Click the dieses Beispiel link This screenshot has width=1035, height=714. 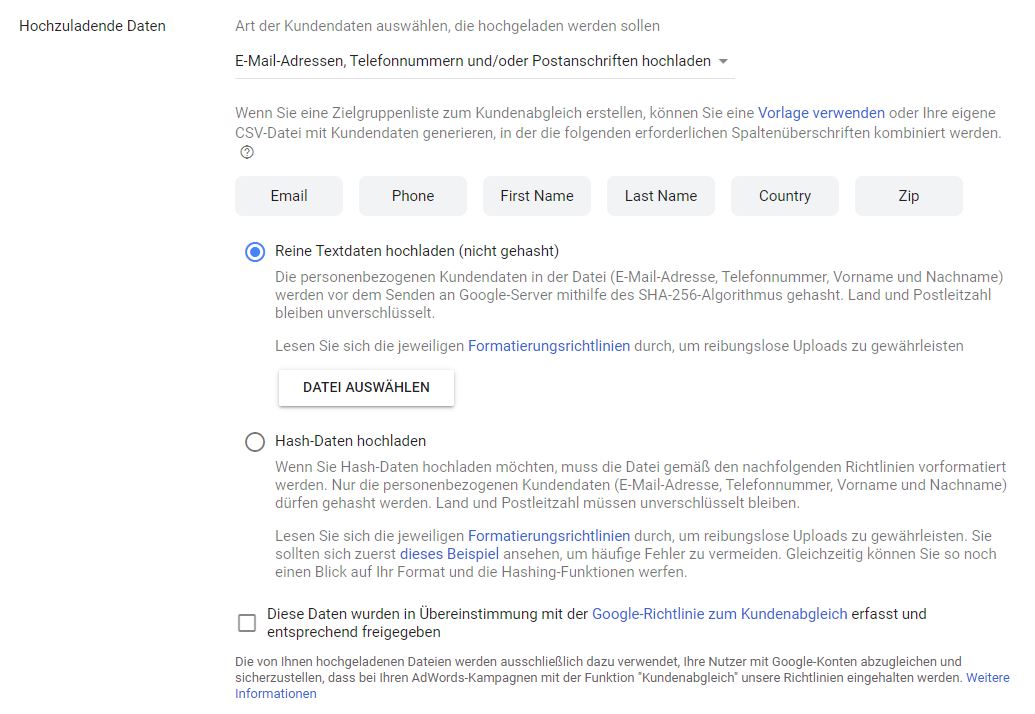[x=449, y=554]
